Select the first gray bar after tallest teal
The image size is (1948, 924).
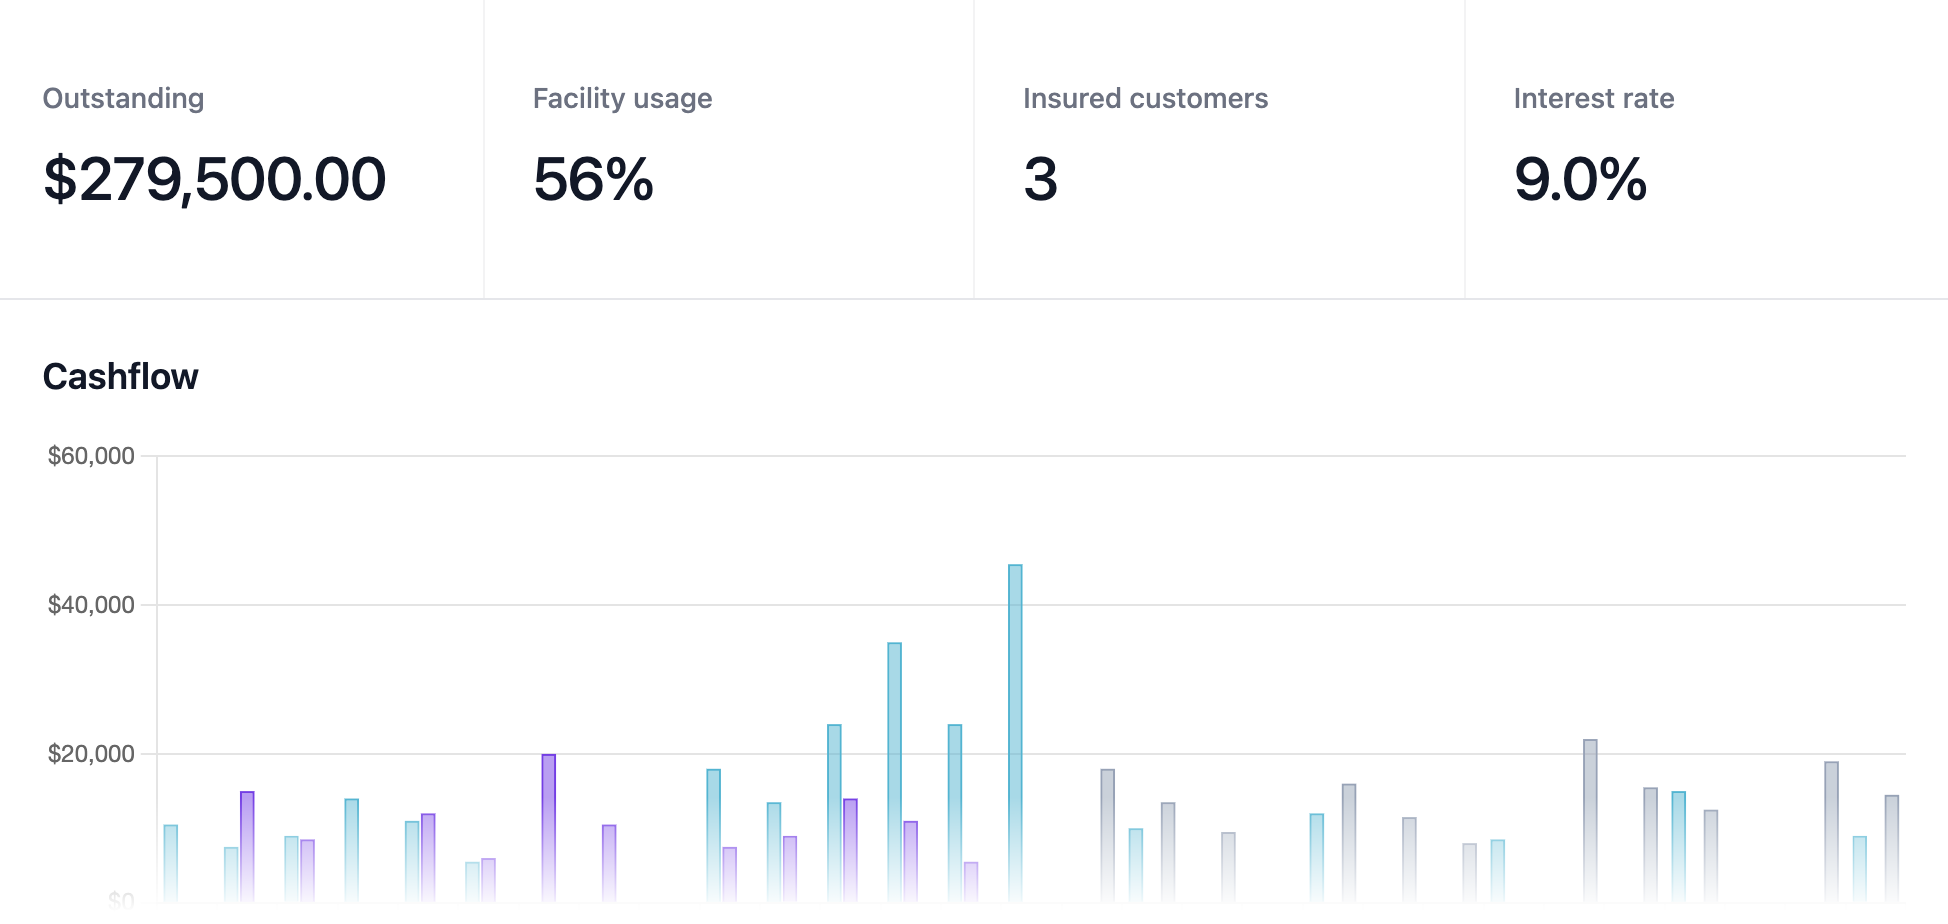[x=1107, y=835]
